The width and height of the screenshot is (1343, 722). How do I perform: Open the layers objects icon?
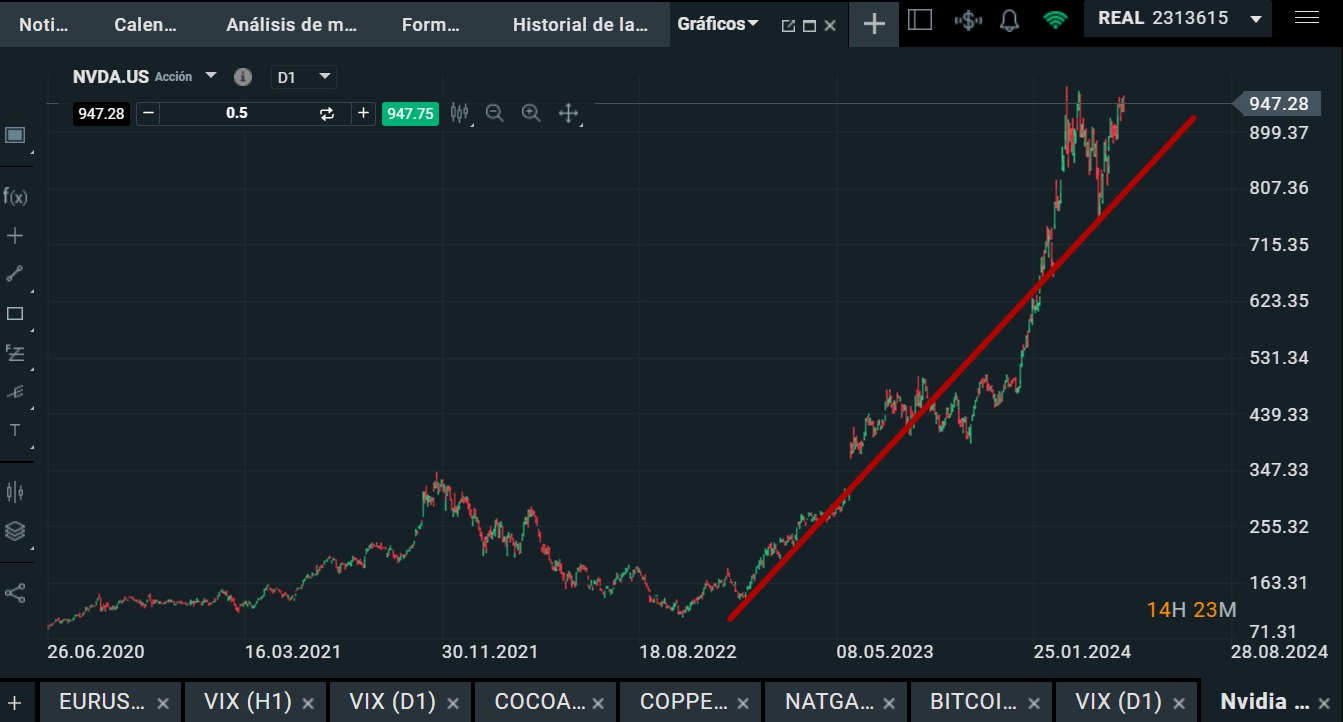(15, 531)
